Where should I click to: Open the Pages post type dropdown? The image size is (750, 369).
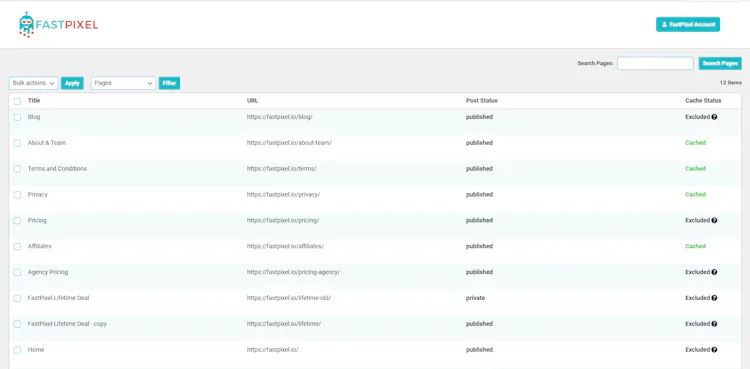click(123, 83)
